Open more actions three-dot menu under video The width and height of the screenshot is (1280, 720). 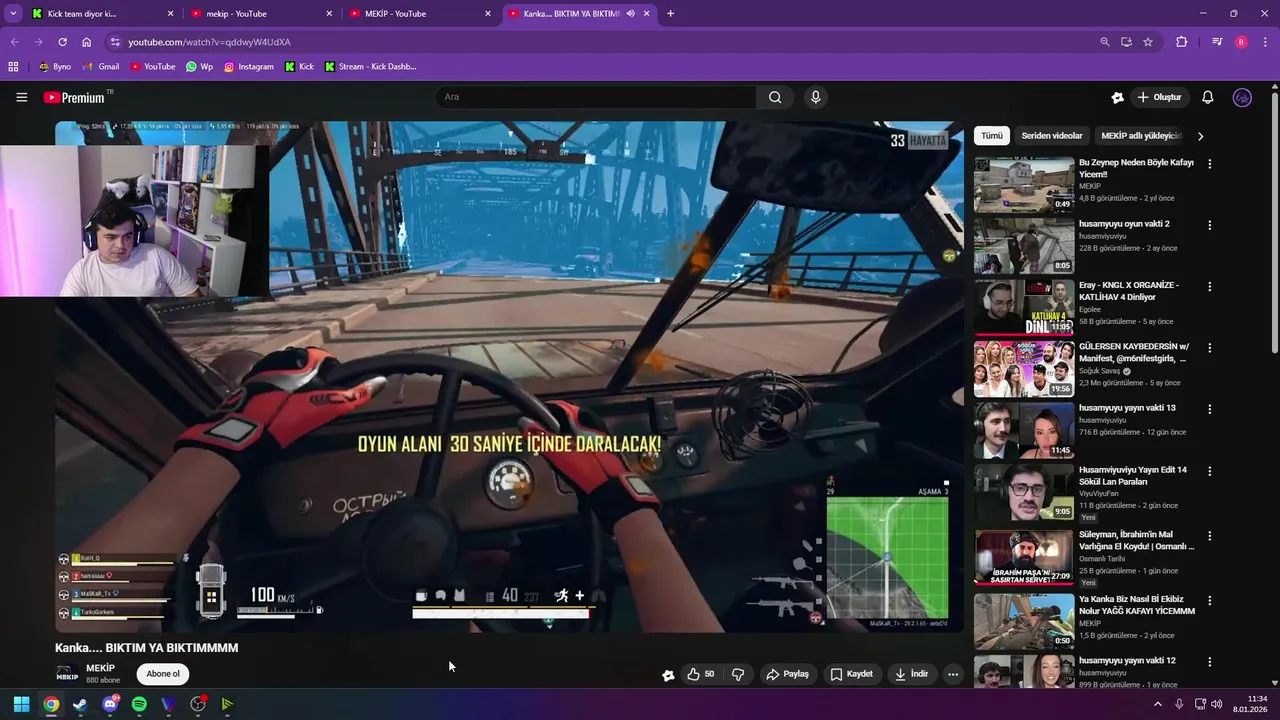[x=953, y=674]
